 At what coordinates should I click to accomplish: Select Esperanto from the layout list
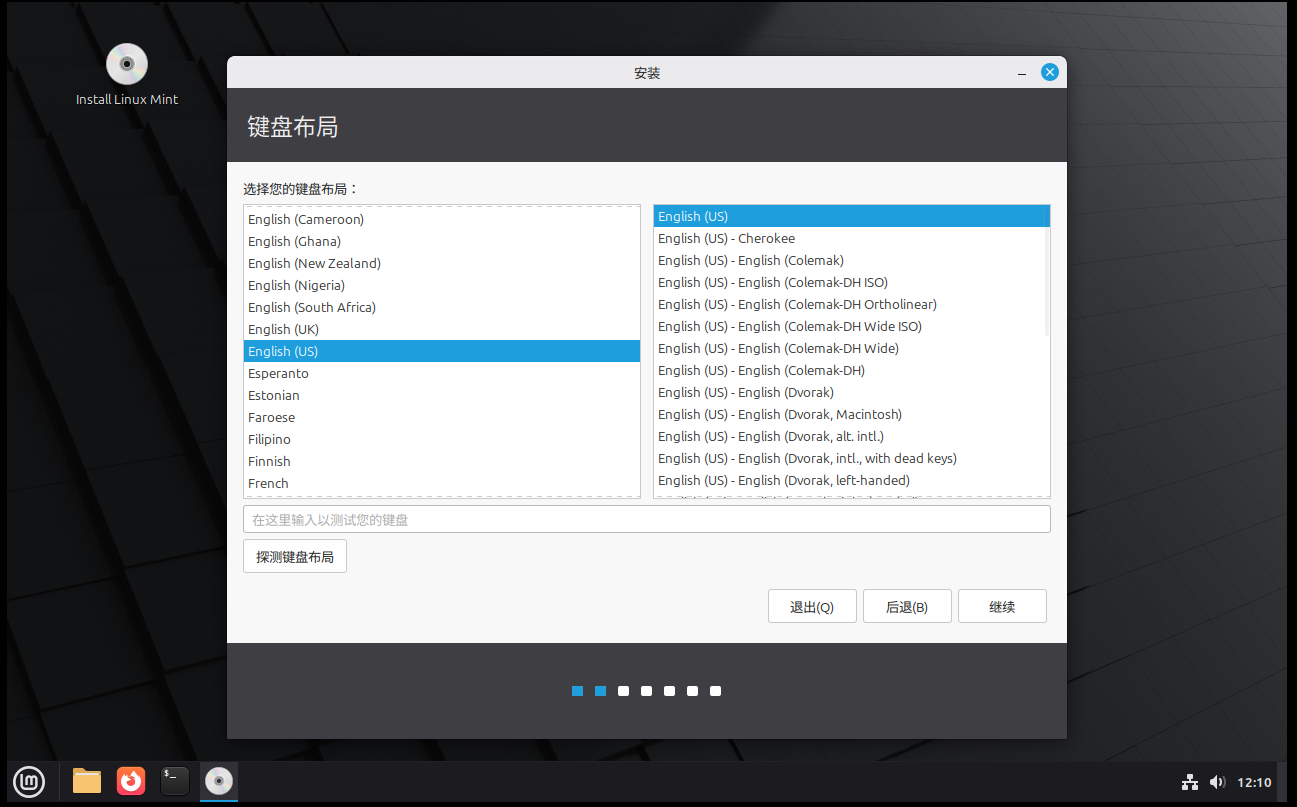pos(278,373)
